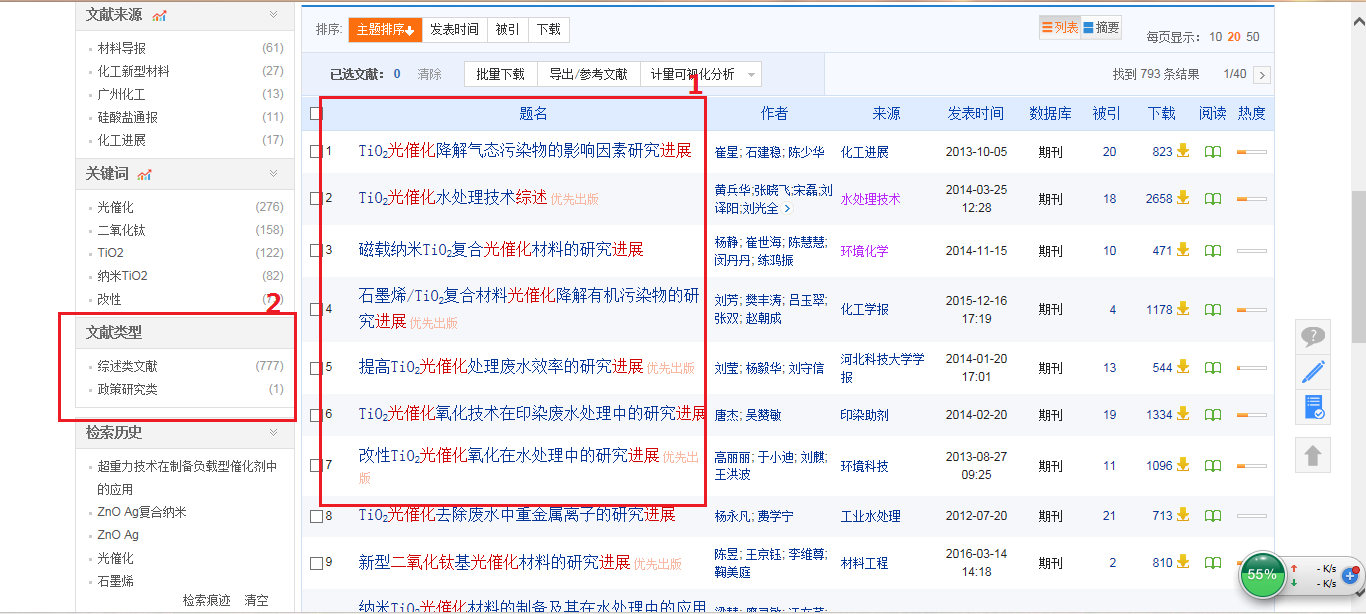
Task: Open chart icon next to 关键词
Action: click(x=145, y=174)
